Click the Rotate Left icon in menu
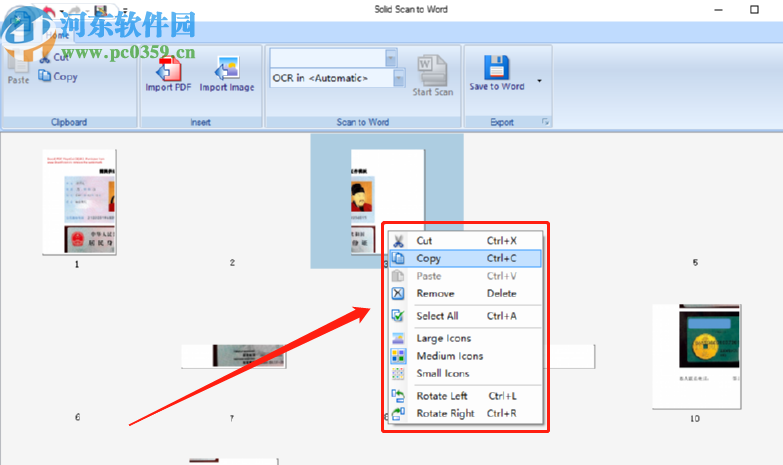783x465 pixels. click(398, 396)
